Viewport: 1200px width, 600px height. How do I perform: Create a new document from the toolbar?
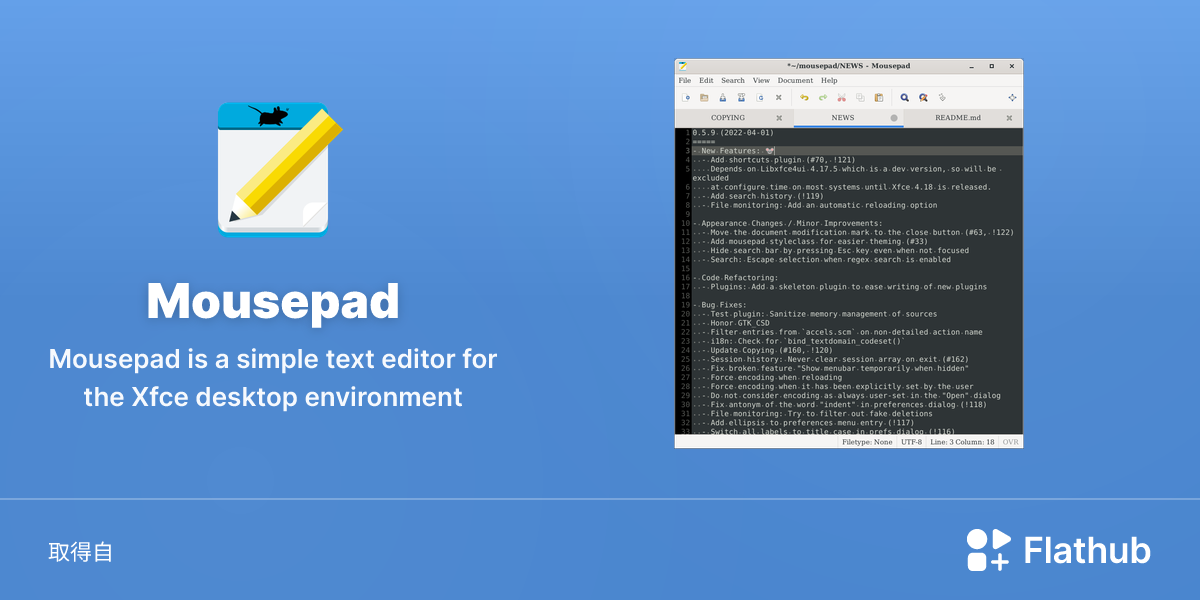(686, 98)
